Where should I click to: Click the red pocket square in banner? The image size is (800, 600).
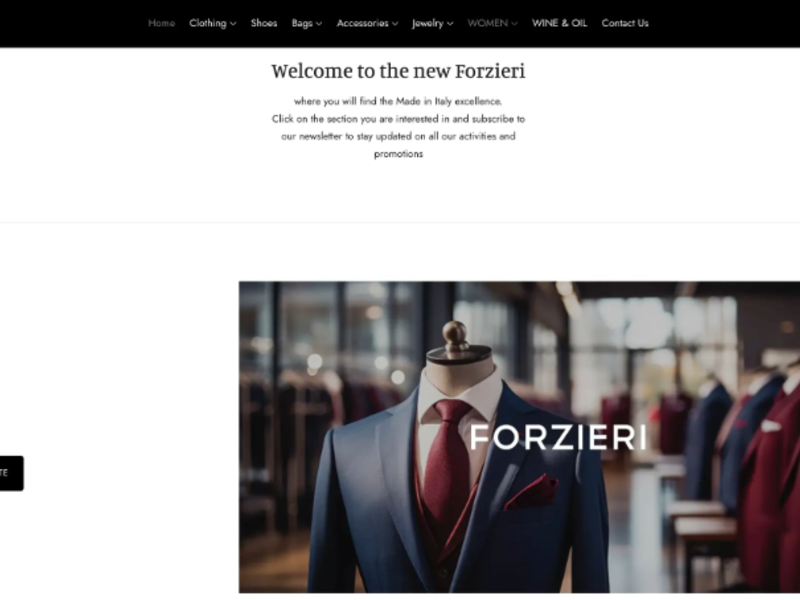tap(532, 492)
